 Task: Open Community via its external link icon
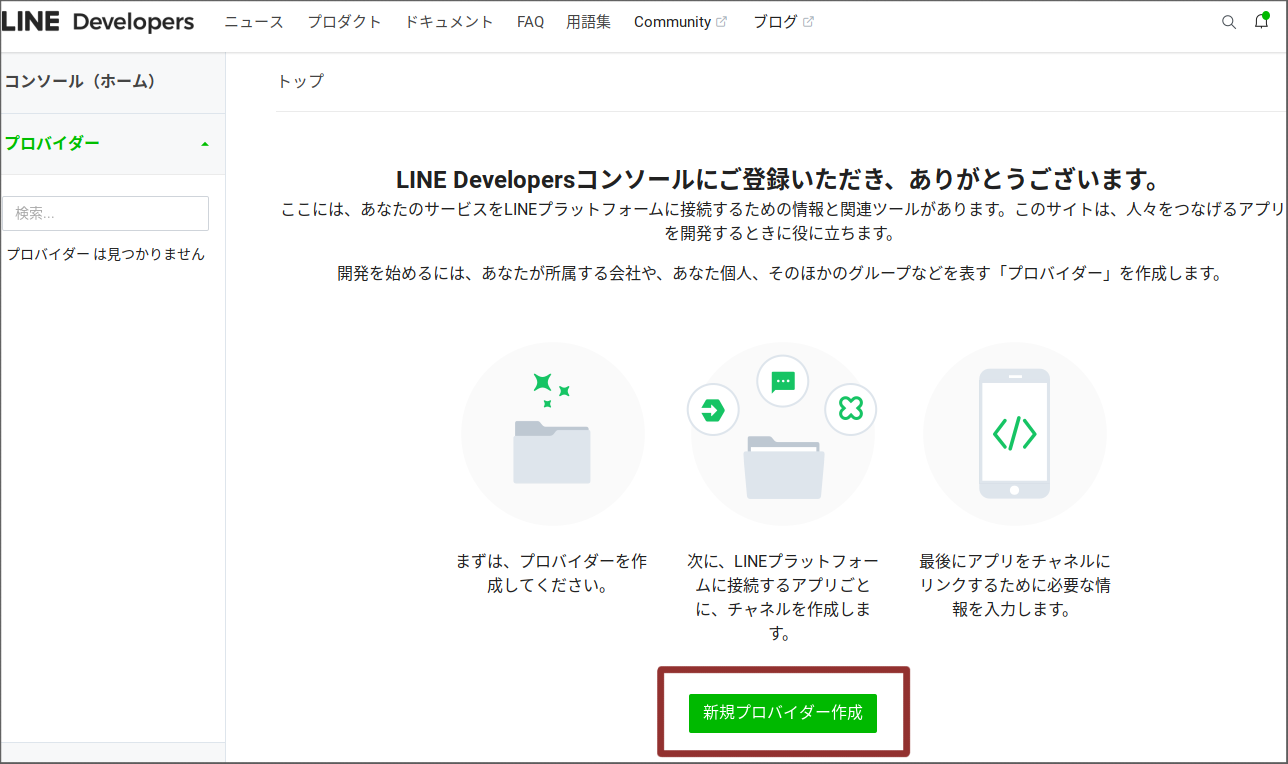click(722, 20)
